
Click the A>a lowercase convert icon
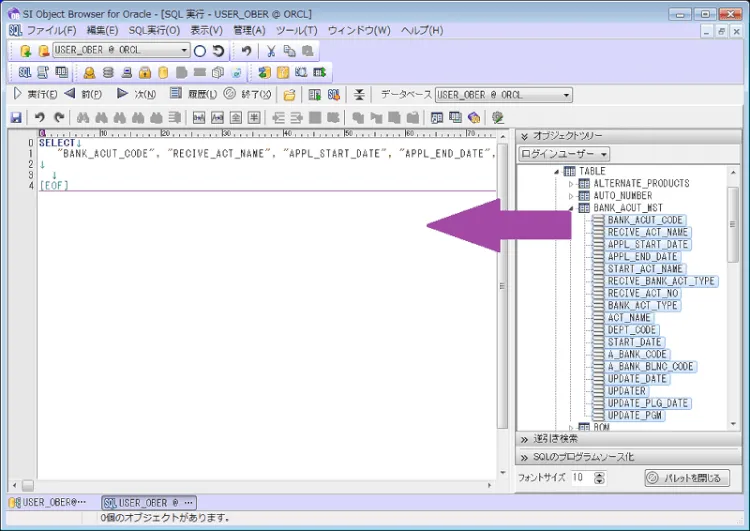[217, 118]
